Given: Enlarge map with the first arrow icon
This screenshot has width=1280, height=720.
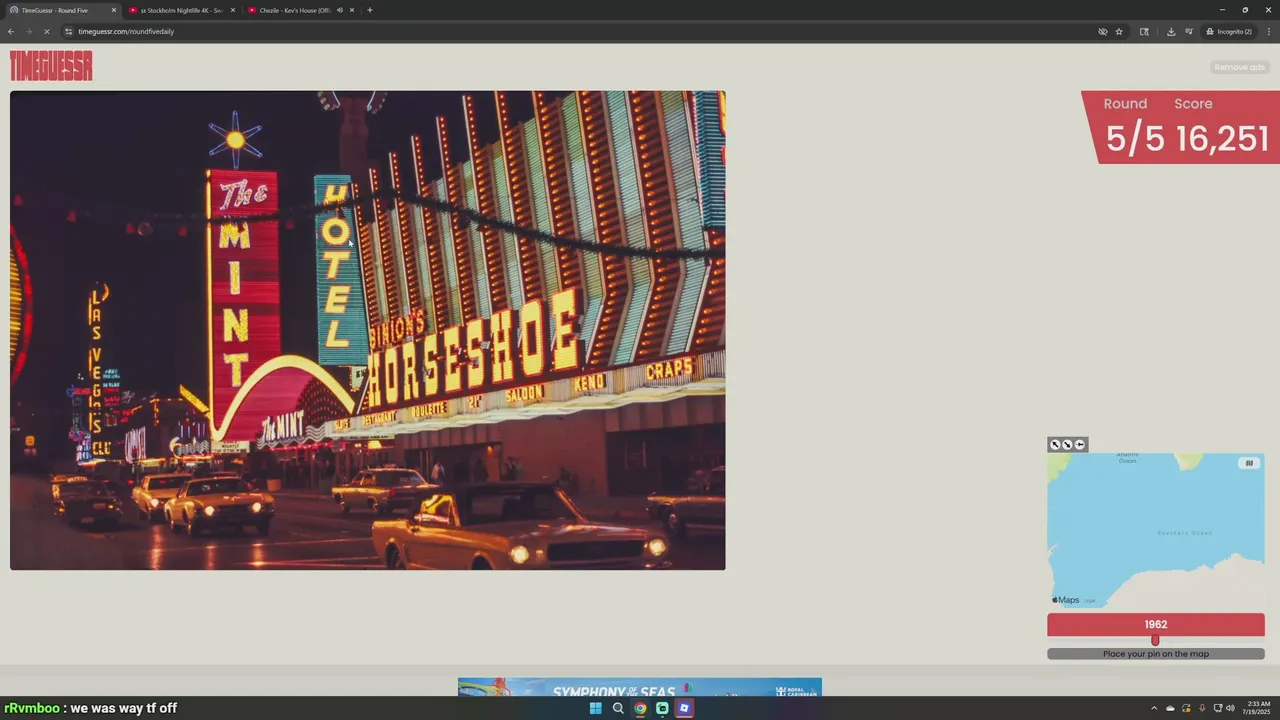Looking at the screenshot, I should click(1055, 444).
